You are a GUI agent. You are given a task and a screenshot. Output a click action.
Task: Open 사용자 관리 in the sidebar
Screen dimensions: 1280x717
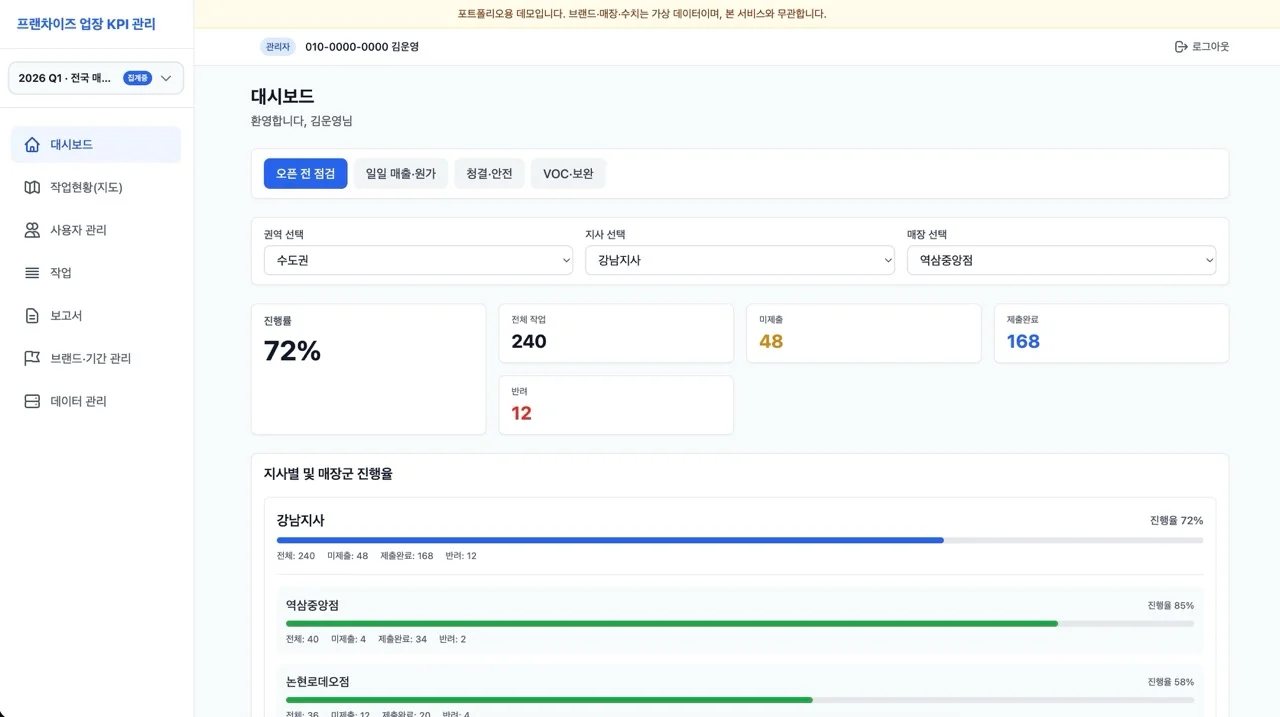(96, 230)
